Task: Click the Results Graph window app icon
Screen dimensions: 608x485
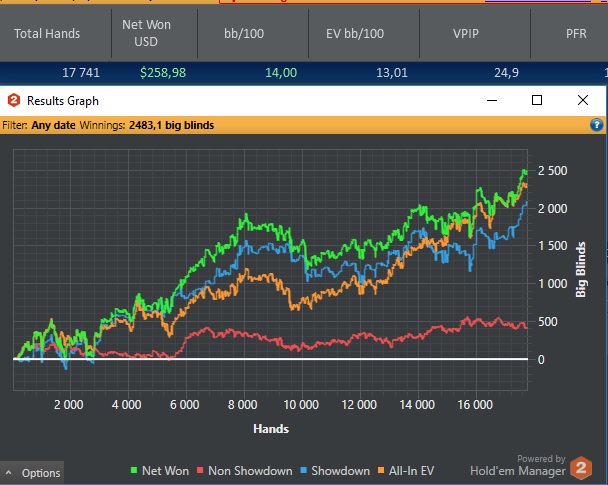Action: [14, 101]
